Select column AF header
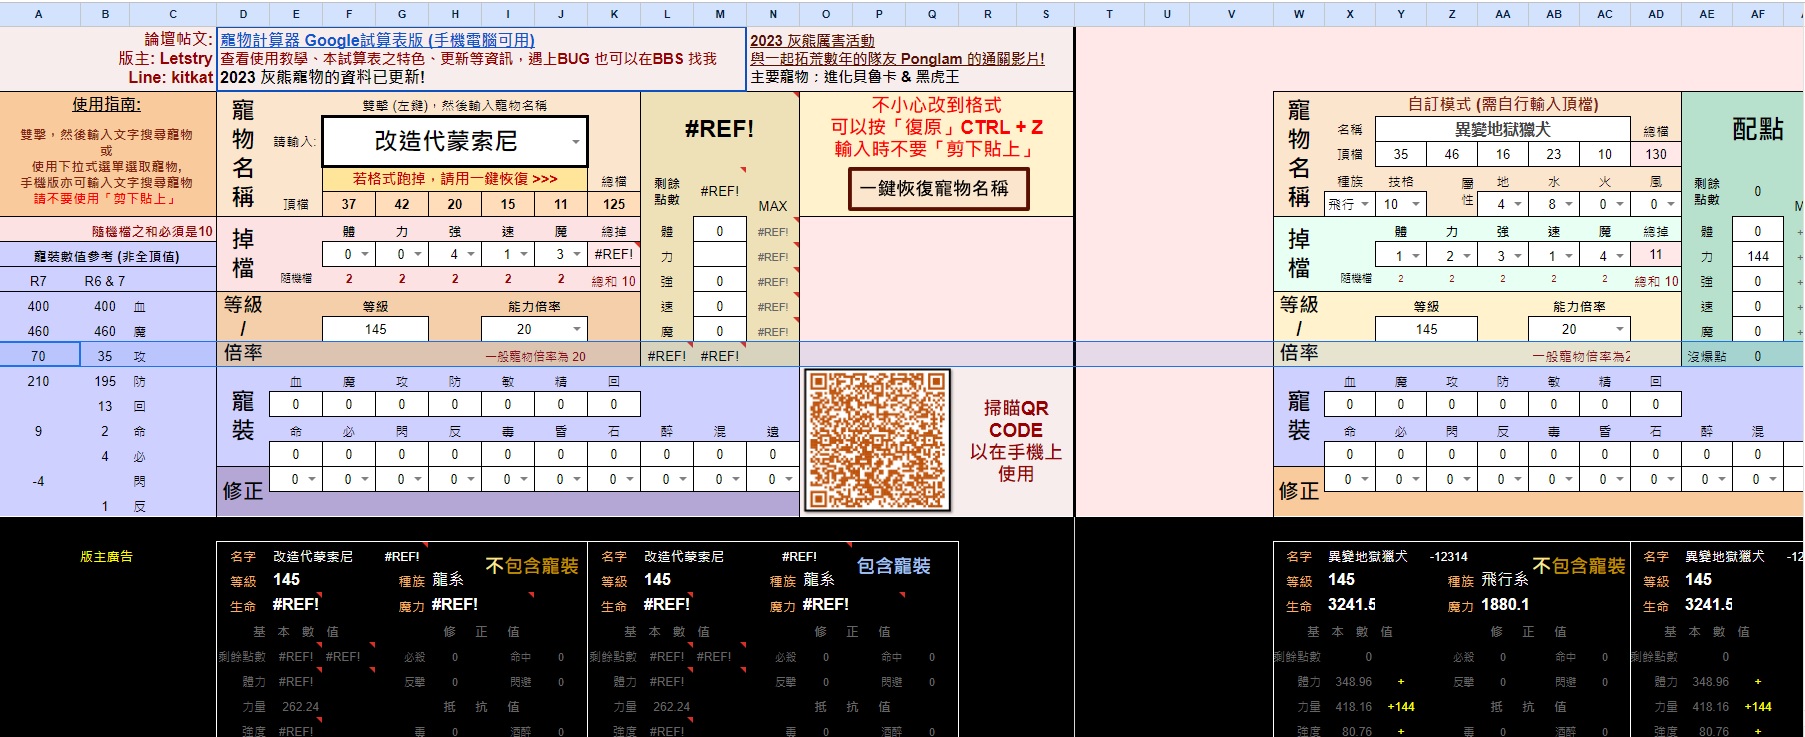1805x737 pixels. point(1758,14)
